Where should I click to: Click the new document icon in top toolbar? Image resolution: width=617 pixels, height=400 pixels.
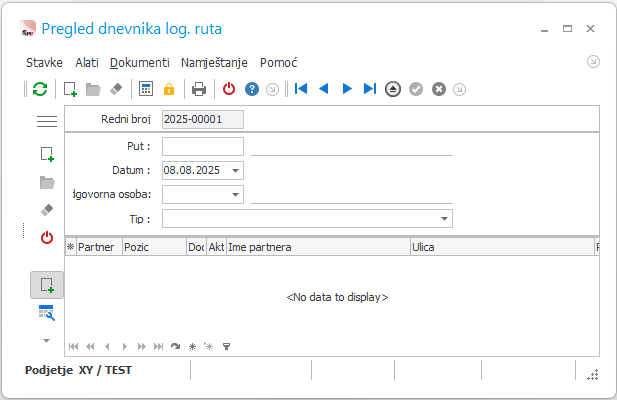[x=70, y=89]
